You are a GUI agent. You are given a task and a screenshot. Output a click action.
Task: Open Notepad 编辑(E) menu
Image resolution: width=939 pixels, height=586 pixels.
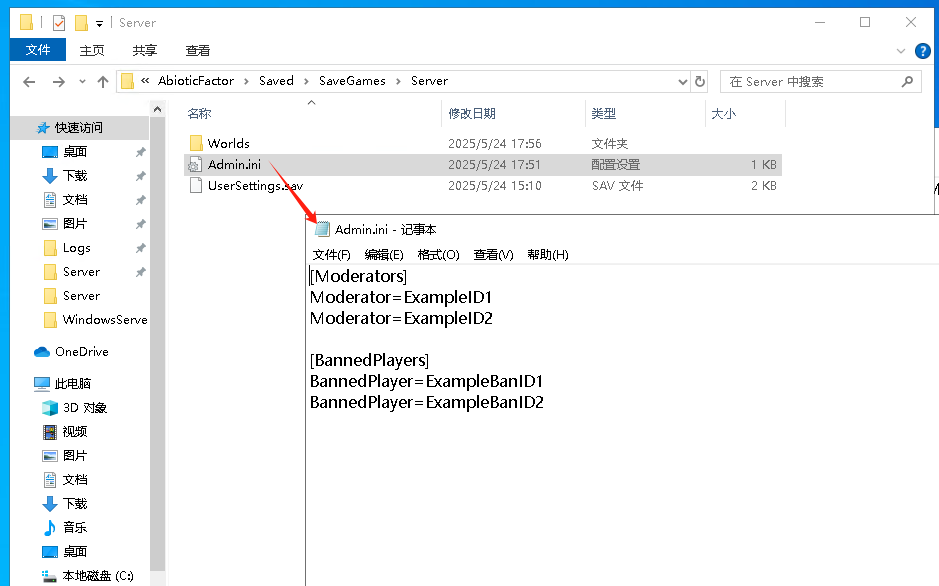click(x=384, y=254)
